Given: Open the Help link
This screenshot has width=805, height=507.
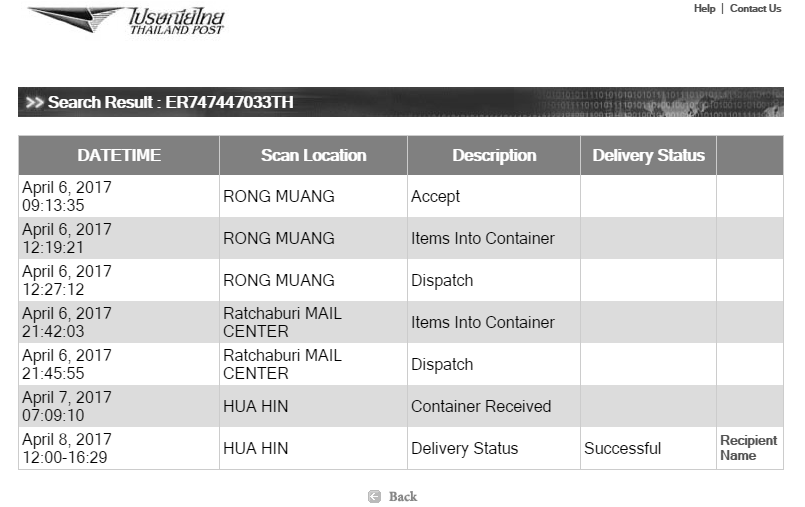Looking at the screenshot, I should click(704, 8).
